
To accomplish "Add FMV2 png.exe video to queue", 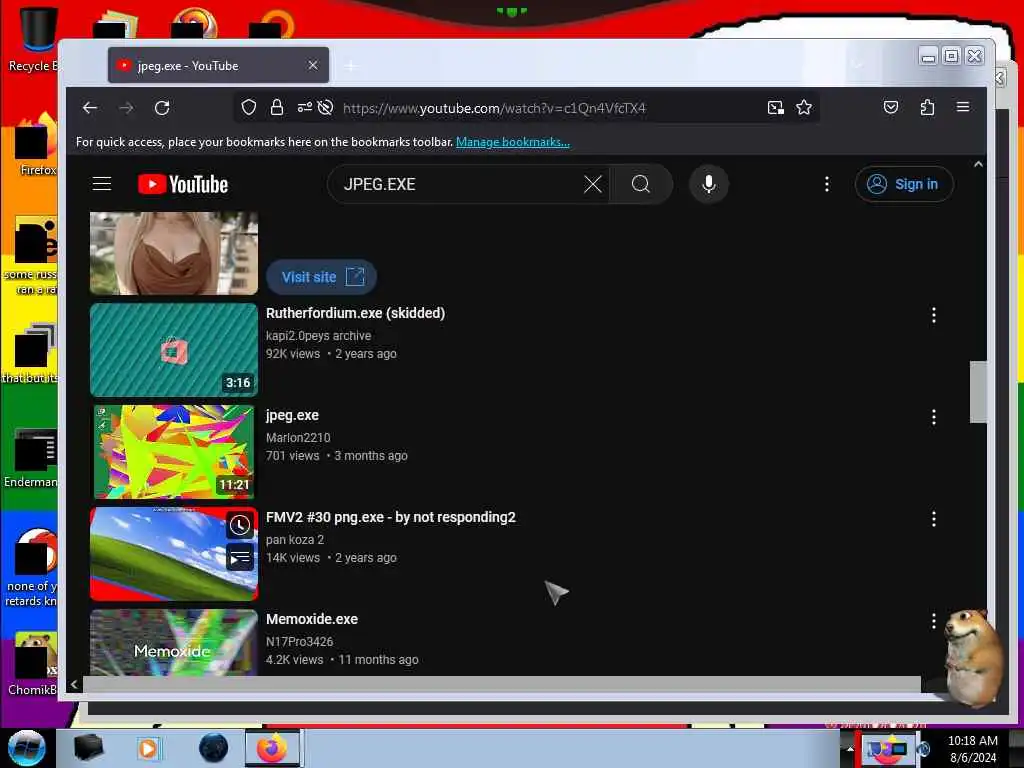I will point(240,557).
